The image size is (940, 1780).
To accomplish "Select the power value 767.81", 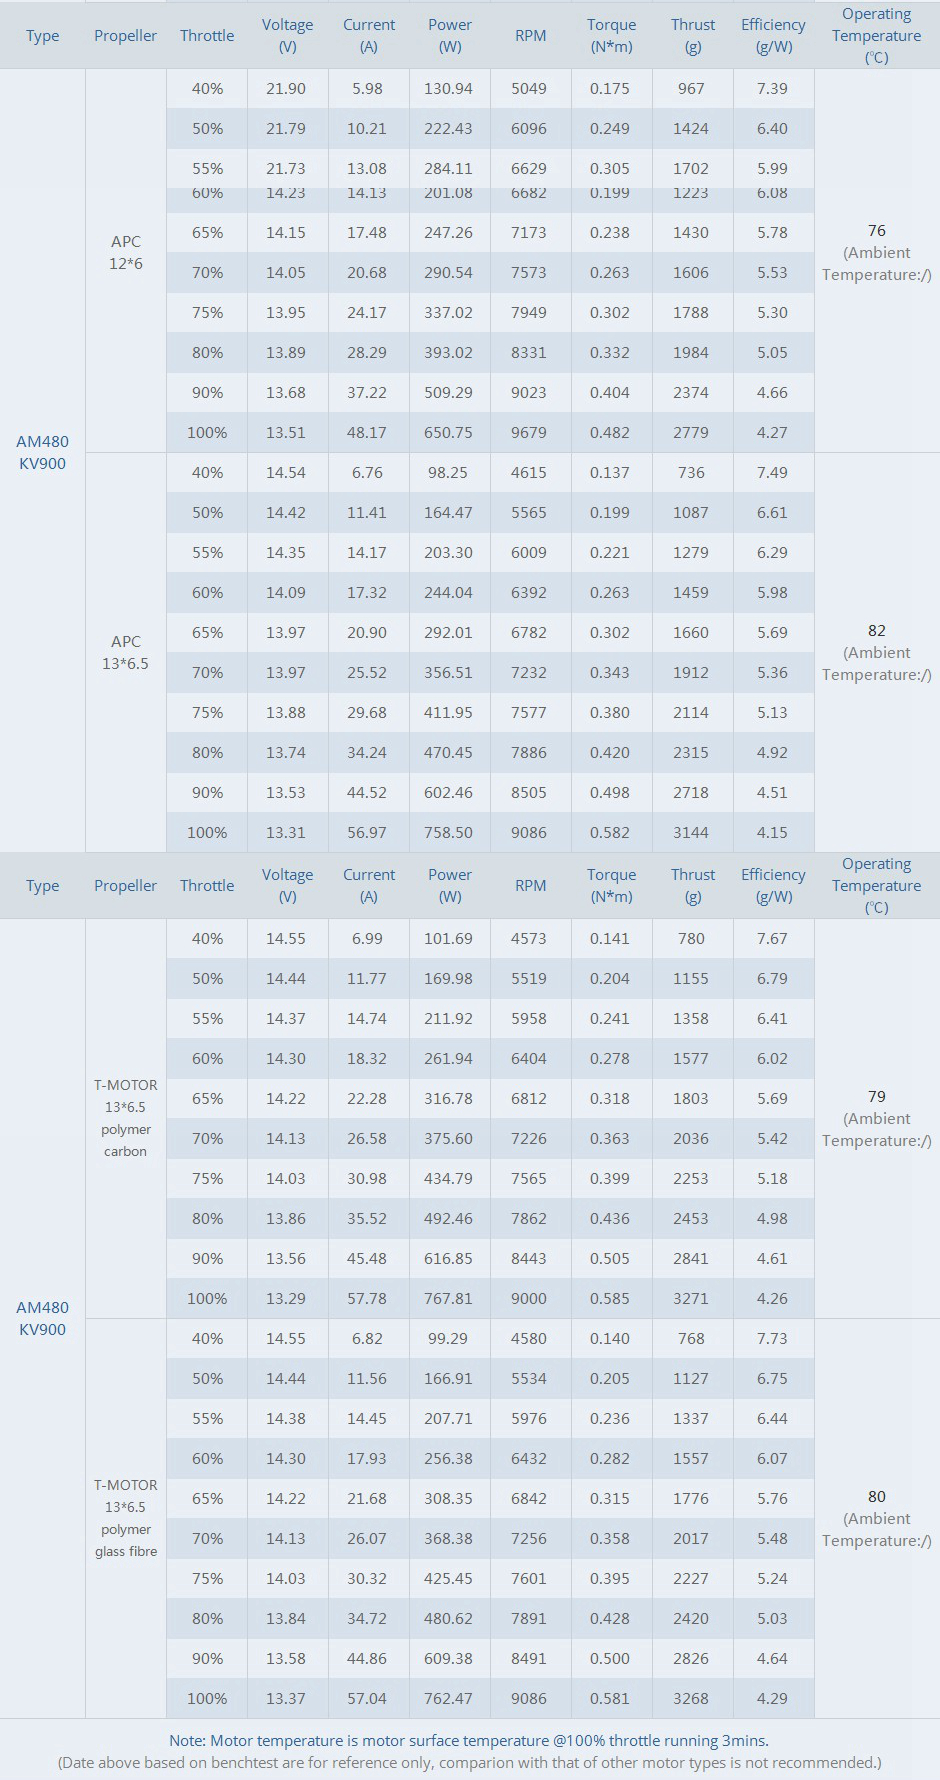I will 448,1298.
